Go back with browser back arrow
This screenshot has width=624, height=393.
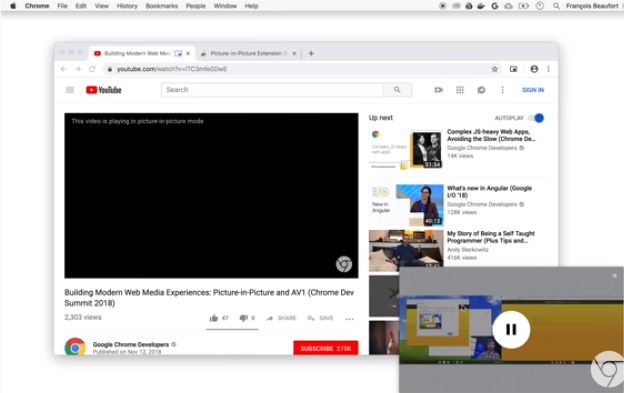[64, 69]
